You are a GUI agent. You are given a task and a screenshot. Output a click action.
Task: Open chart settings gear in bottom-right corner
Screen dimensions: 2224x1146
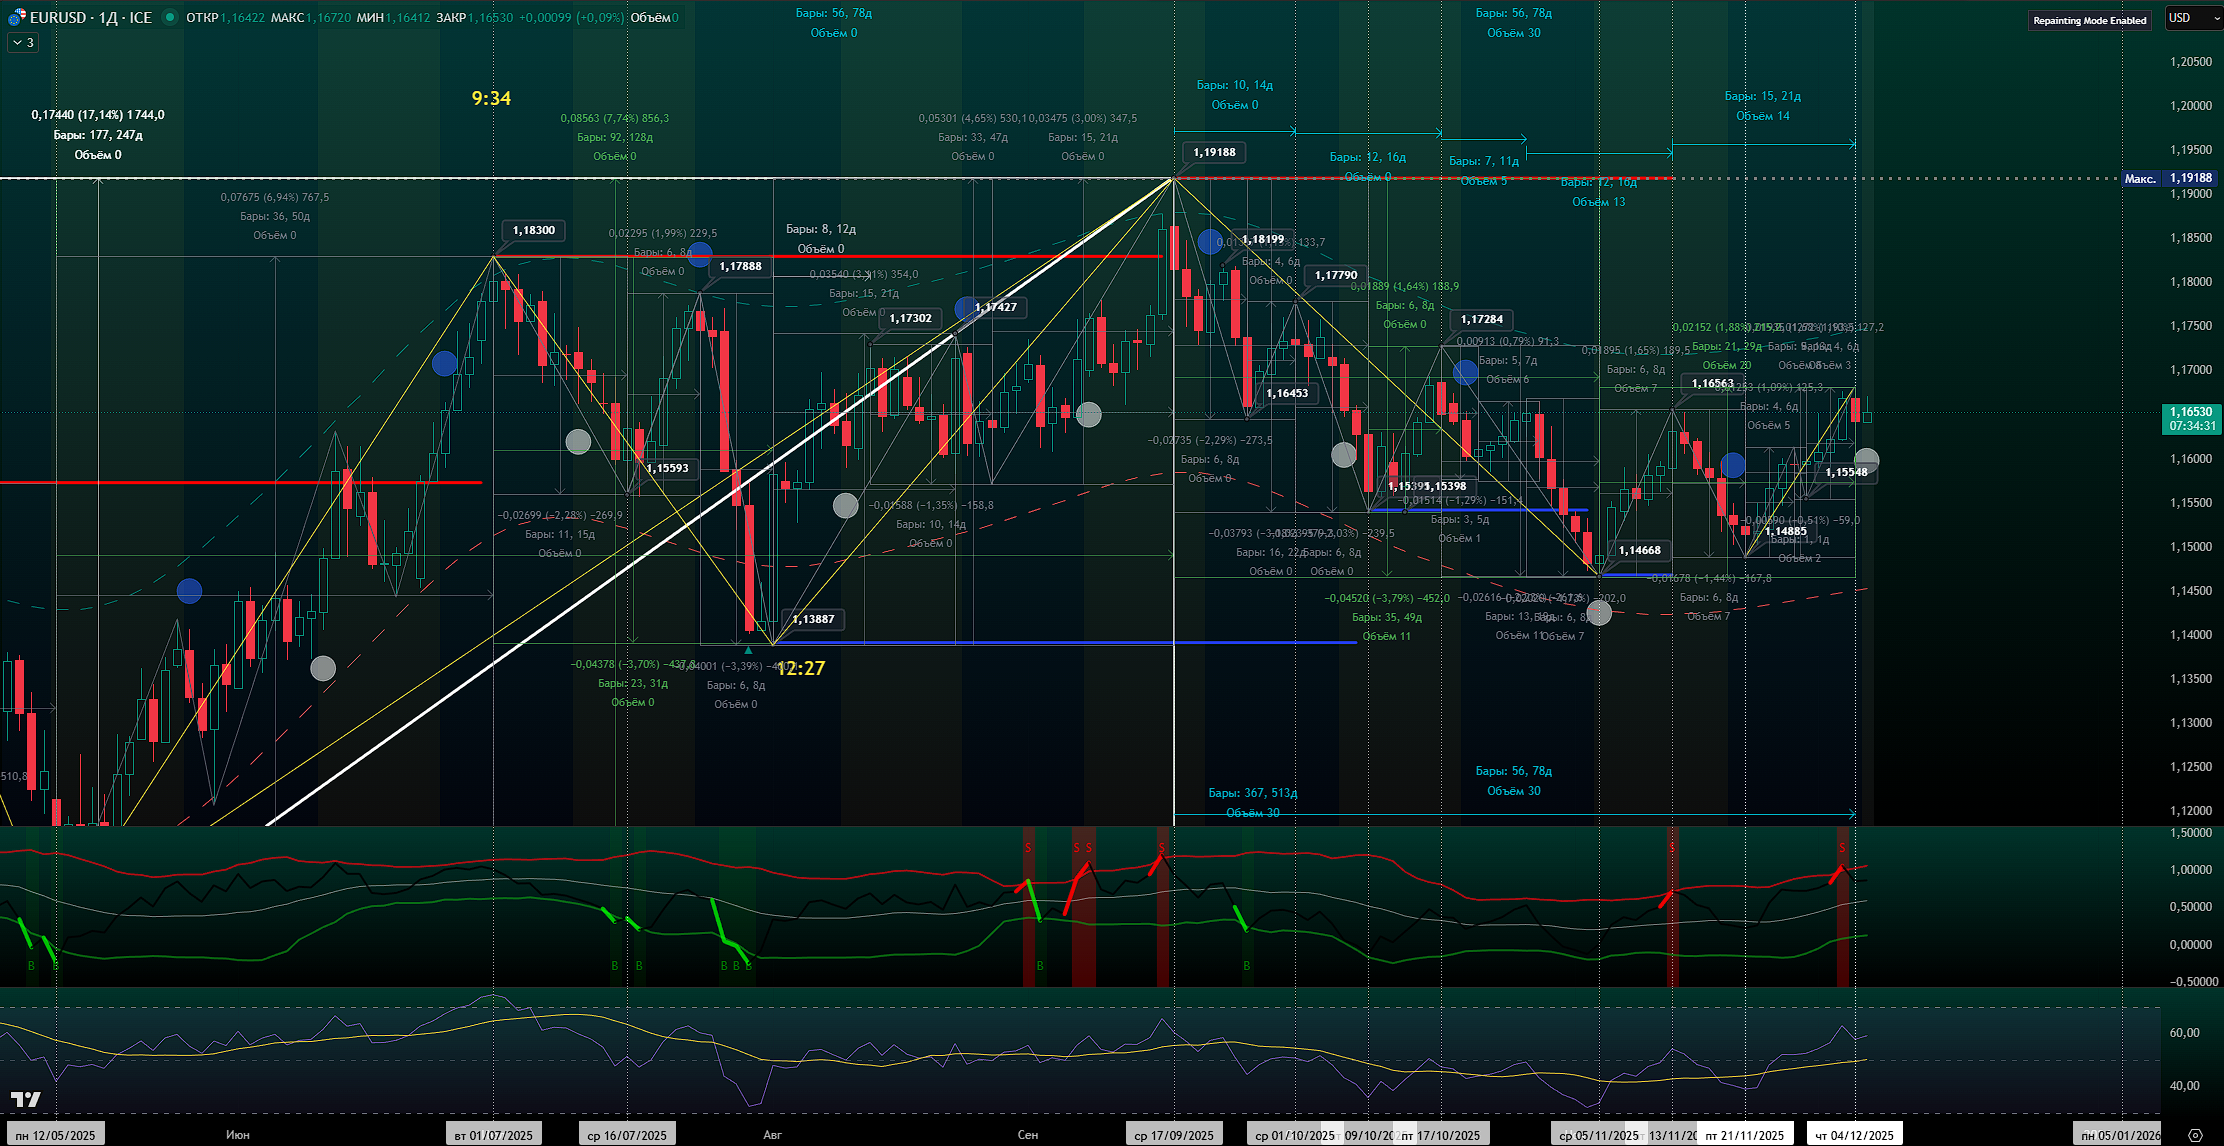click(x=2195, y=1135)
